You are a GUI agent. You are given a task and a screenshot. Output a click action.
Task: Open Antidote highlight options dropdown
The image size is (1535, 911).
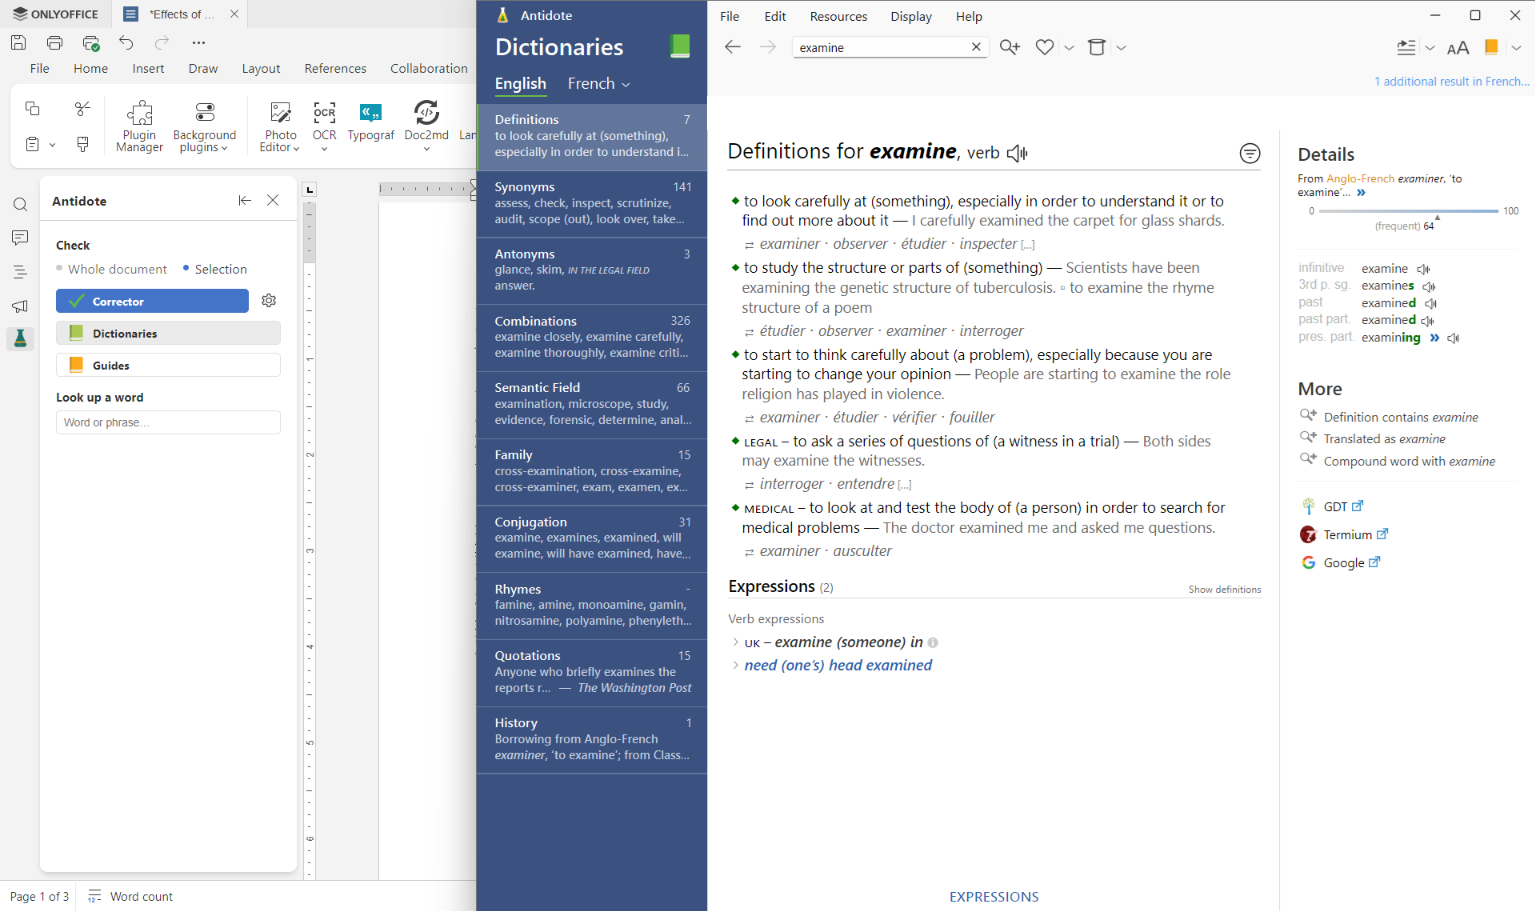click(1516, 48)
